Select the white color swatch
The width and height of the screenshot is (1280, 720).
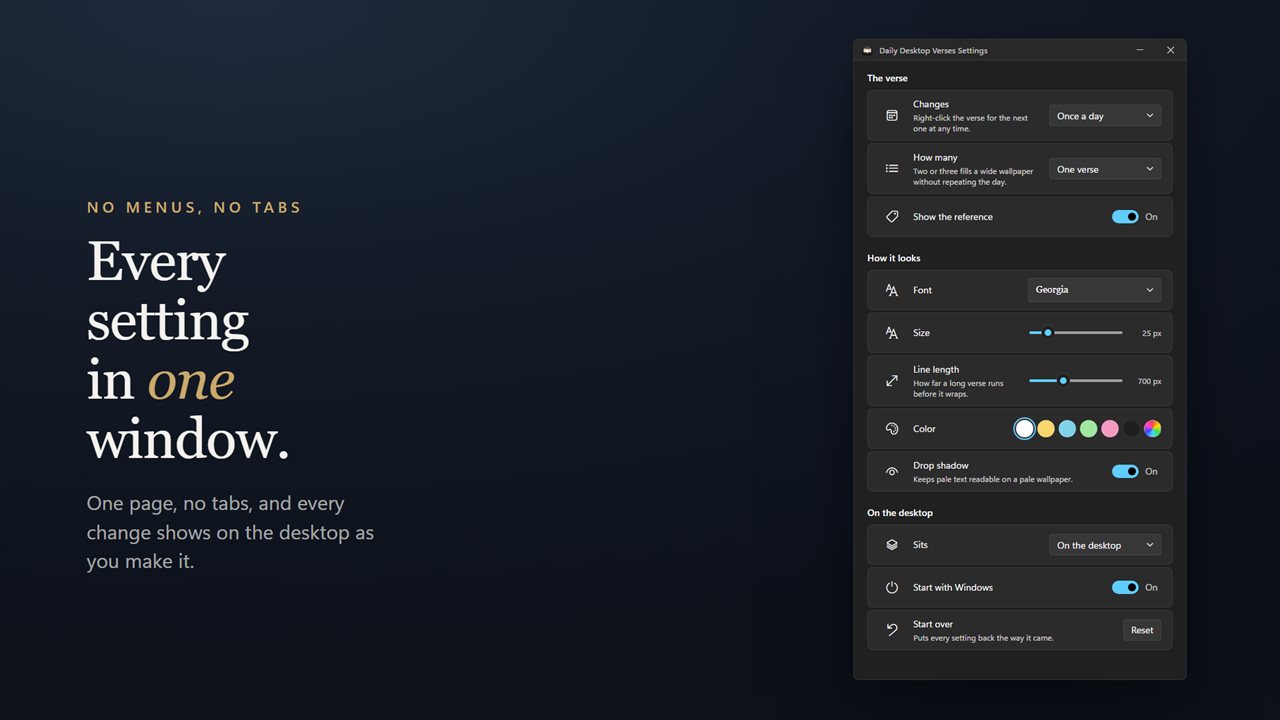tap(1024, 429)
